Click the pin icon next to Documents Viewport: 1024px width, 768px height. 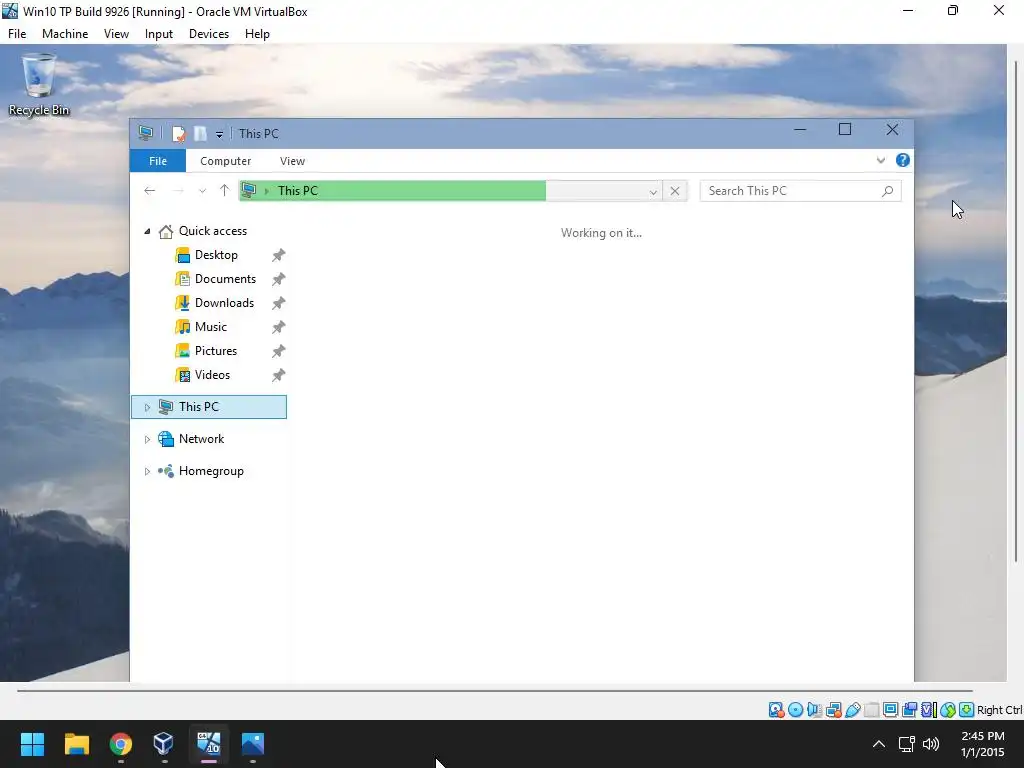click(279, 280)
